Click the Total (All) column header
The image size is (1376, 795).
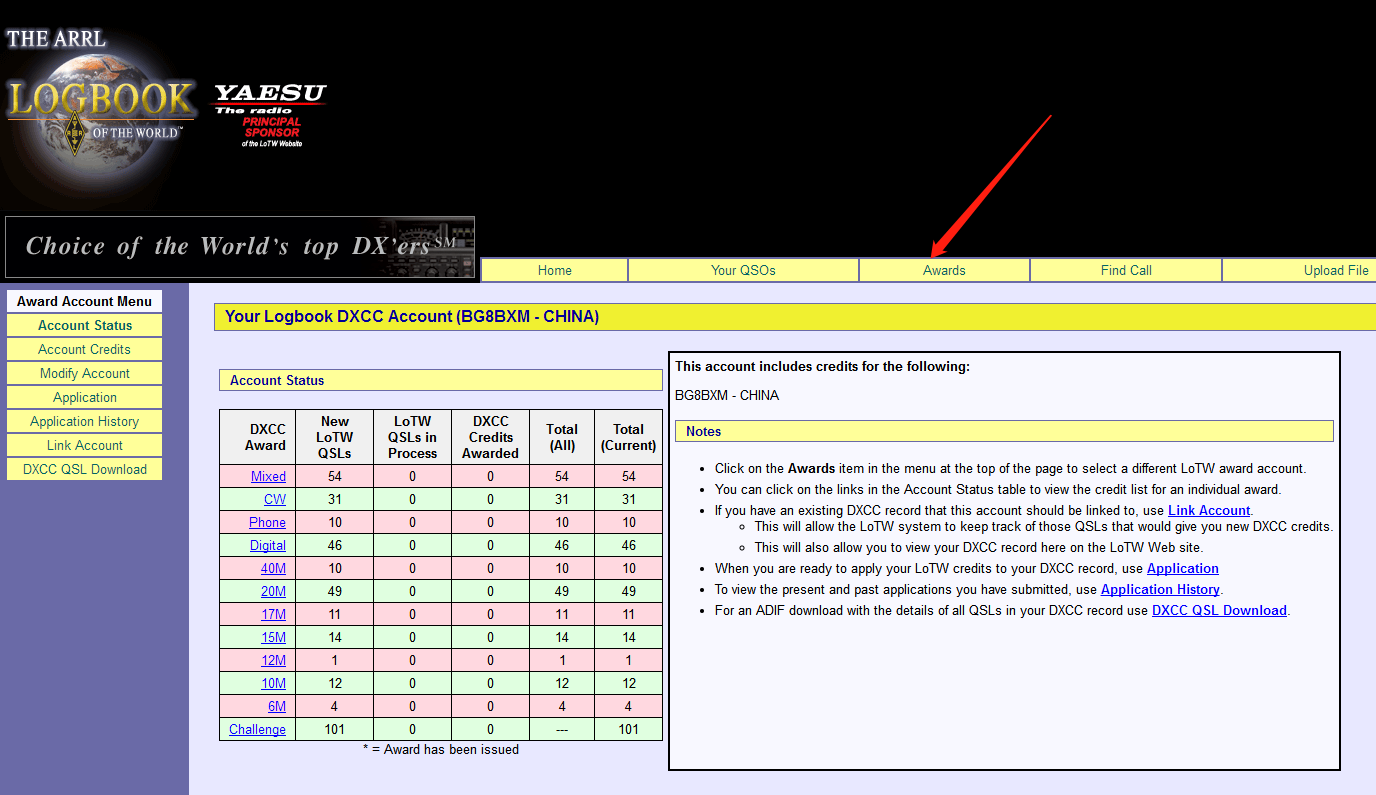[x=562, y=437]
